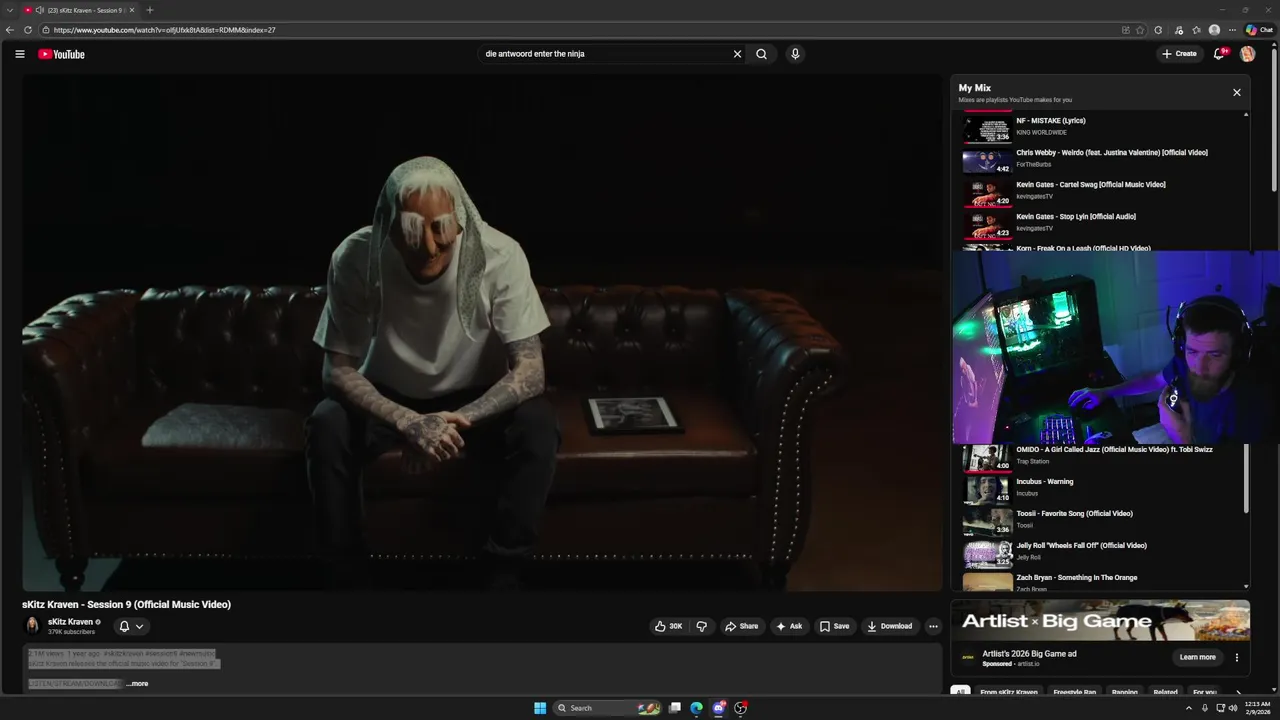Select the From sKitz Kraven chip
The height and width of the screenshot is (720, 1280).
1009,692
